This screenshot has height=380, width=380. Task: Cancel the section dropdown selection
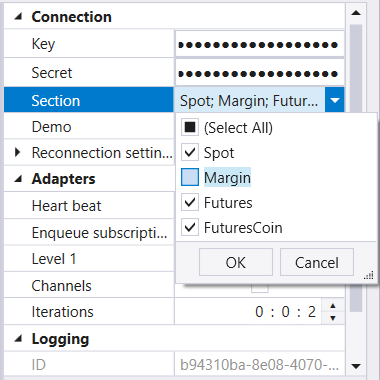point(317,262)
